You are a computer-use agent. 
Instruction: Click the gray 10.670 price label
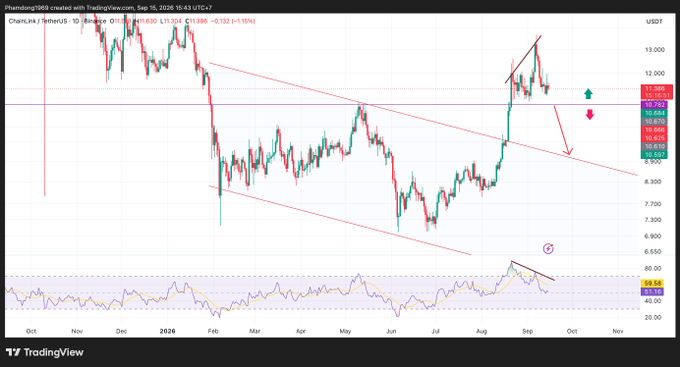click(x=654, y=121)
